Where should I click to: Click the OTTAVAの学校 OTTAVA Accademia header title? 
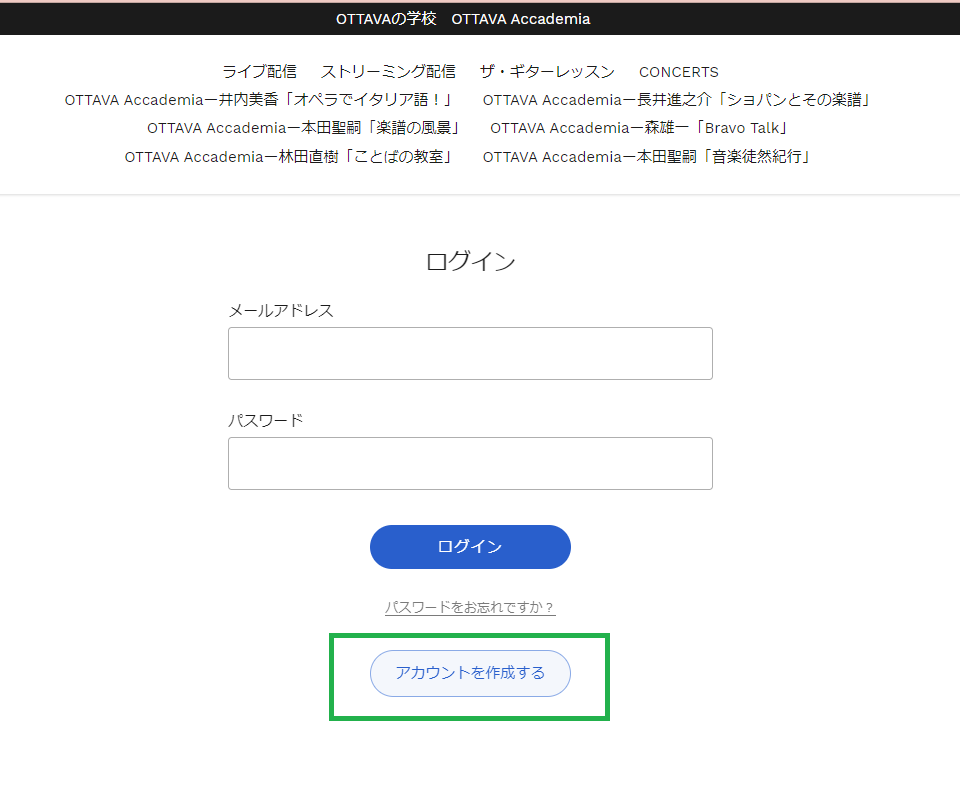point(463,19)
